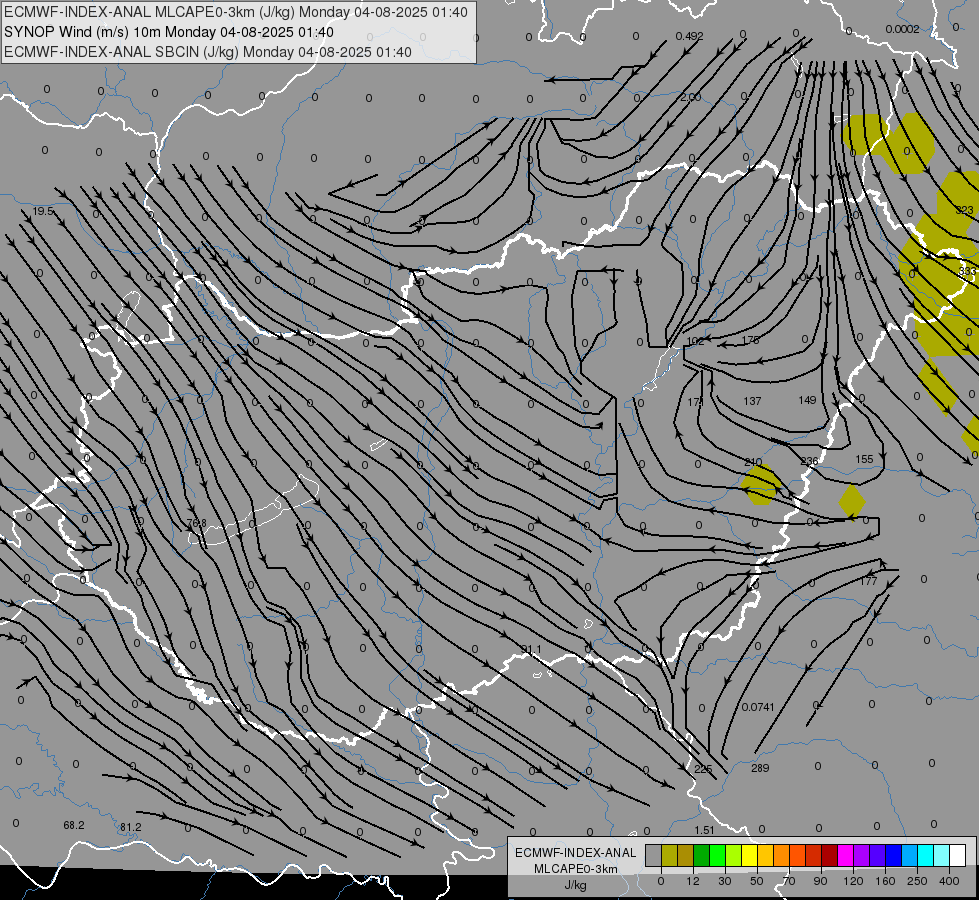Click the 'ECMWF-INDEX-ANAL SBCIN' title line
979x900 pixels.
(x=208, y=52)
